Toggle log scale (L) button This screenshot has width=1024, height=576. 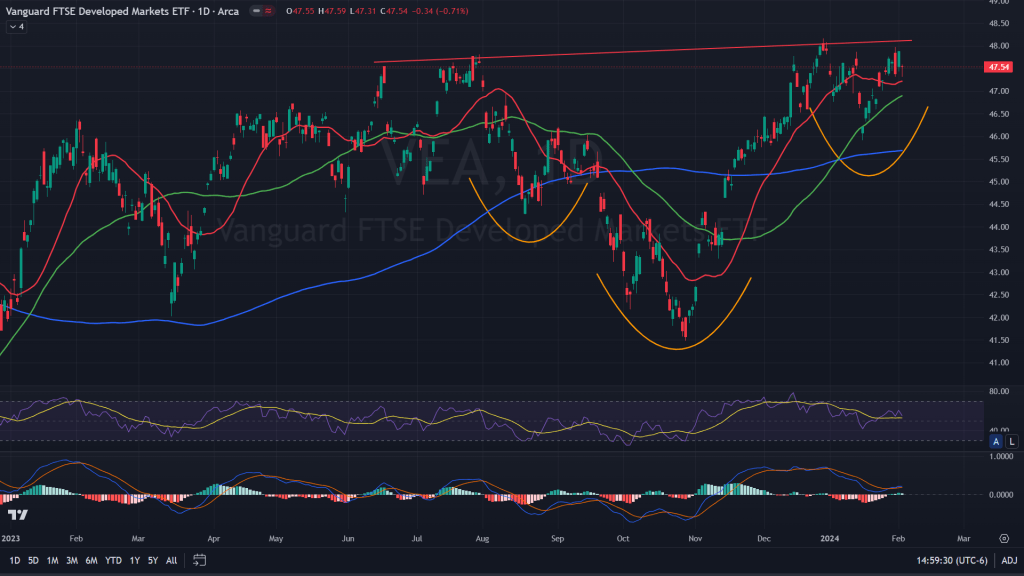[1011, 441]
